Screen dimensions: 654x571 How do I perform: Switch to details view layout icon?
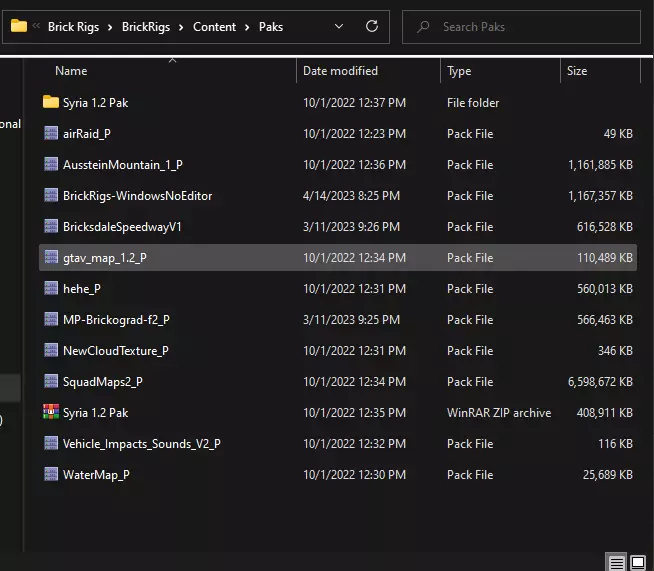[x=617, y=562]
